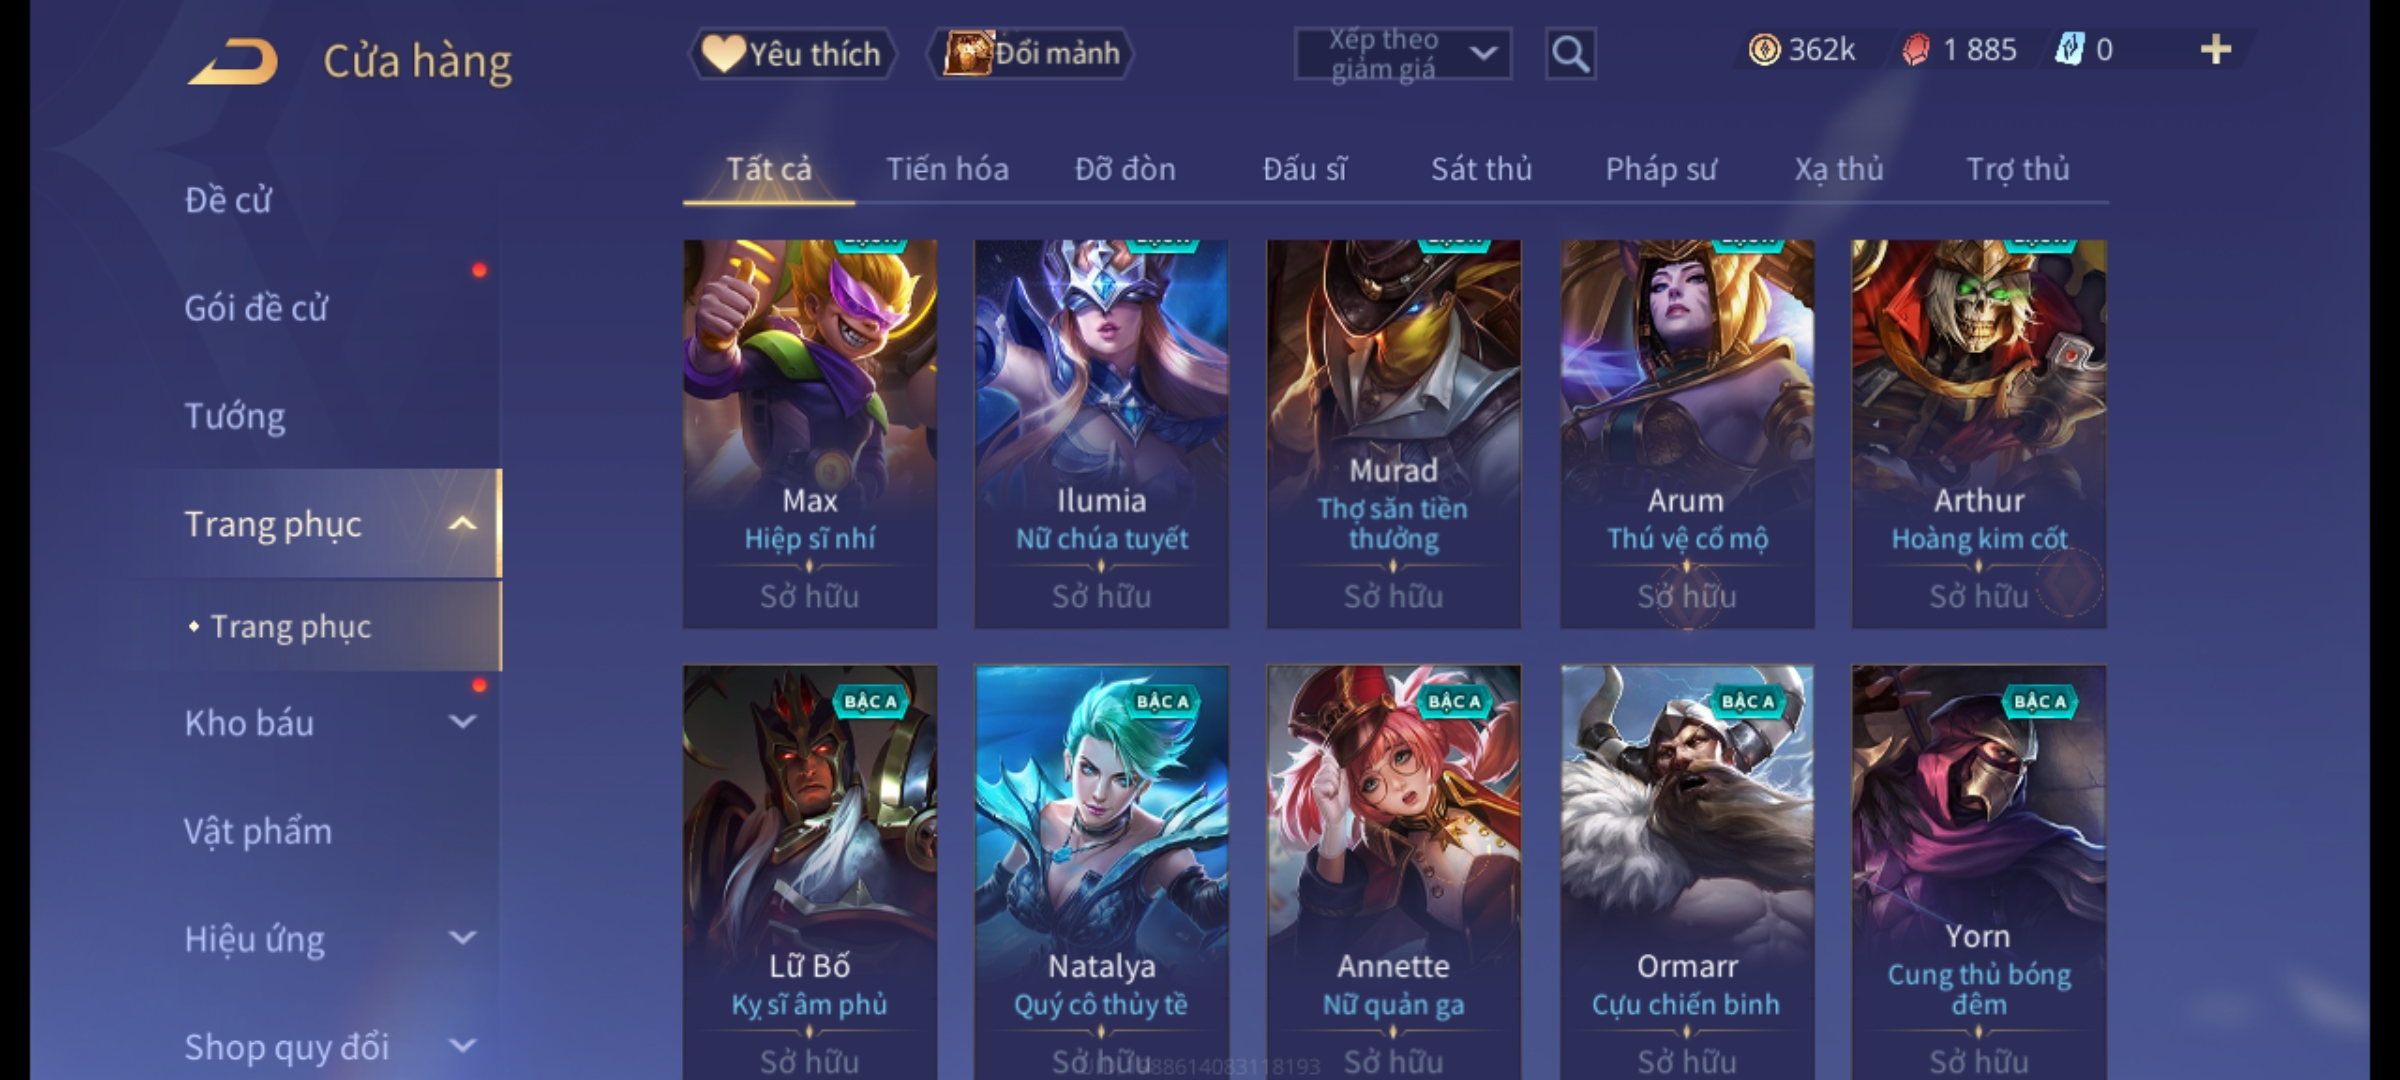2400x1080 pixels.
Task: Expand the Shop quy đổi section
Action: [462, 1046]
